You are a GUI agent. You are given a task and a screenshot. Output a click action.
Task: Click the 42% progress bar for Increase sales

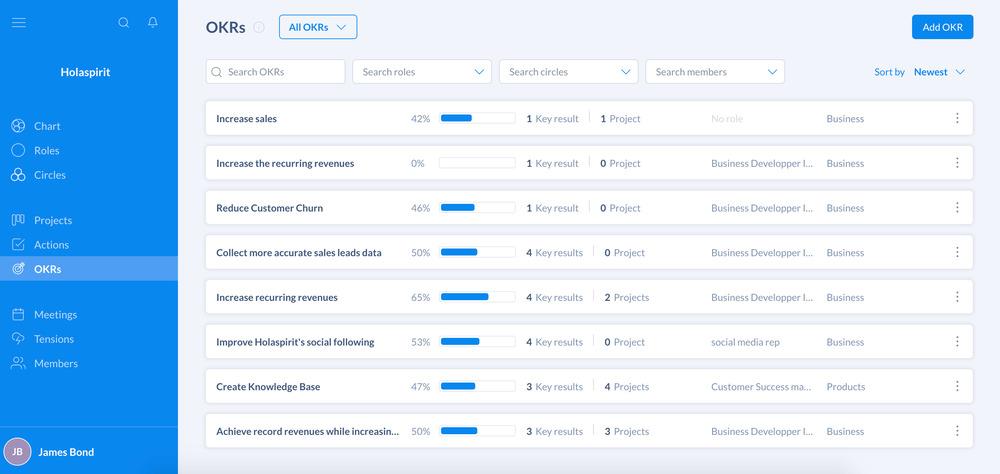(x=477, y=118)
